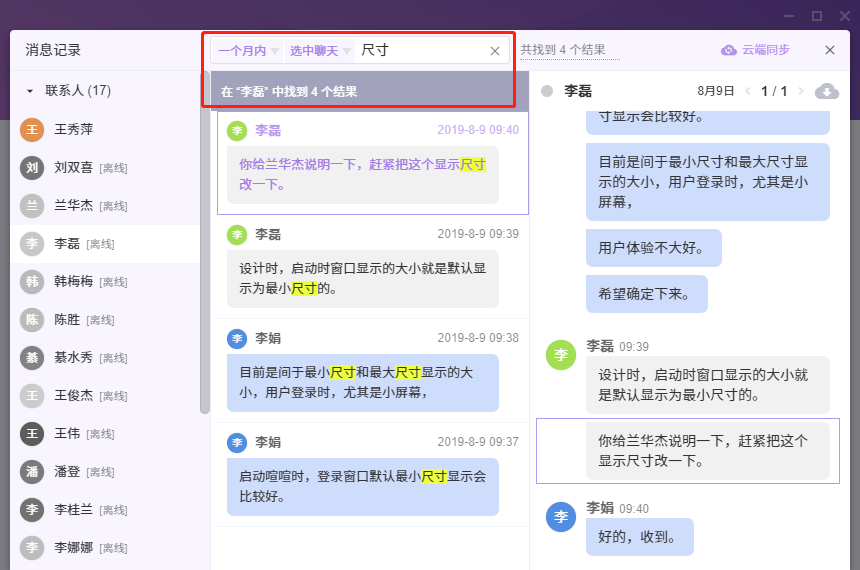The height and width of the screenshot is (570, 860).
Task: Click the blue 李娟 avatar in chat
Action: (x=561, y=517)
